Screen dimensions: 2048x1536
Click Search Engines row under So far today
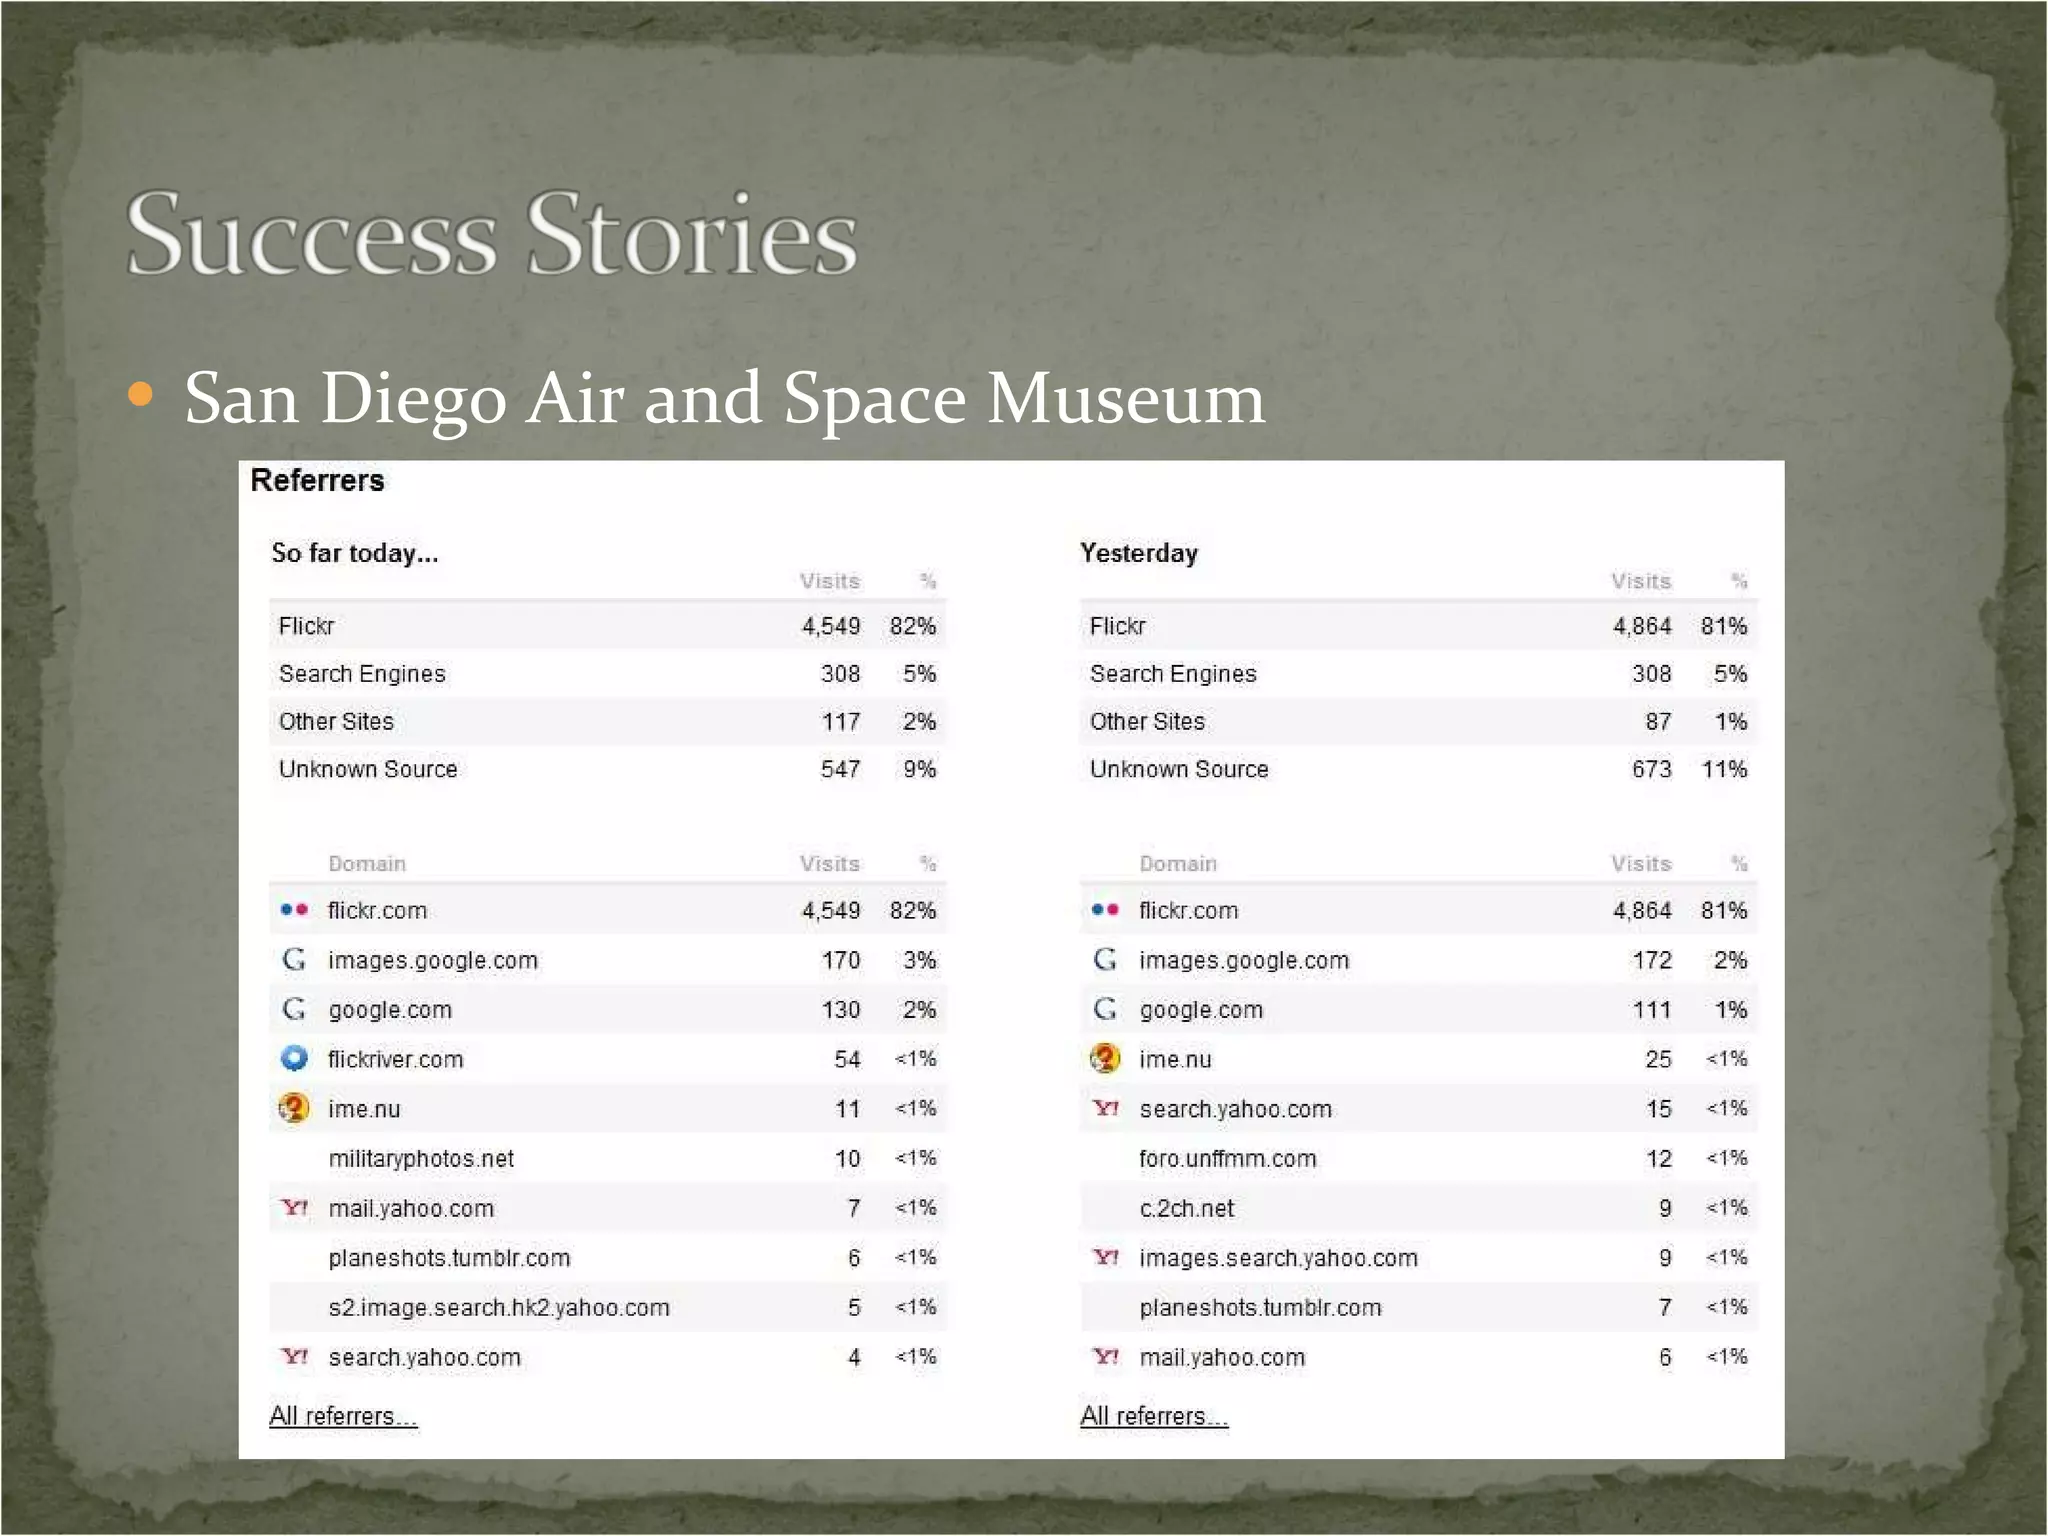click(x=608, y=674)
